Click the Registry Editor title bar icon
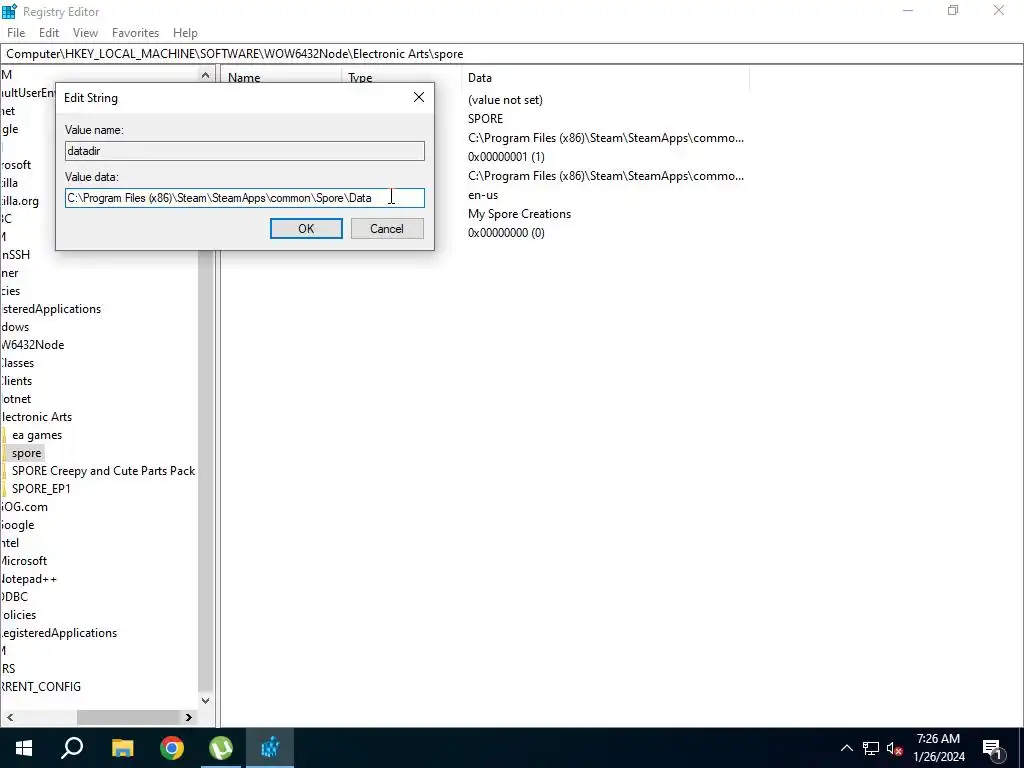This screenshot has width=1024, height=768. [9, 11]
